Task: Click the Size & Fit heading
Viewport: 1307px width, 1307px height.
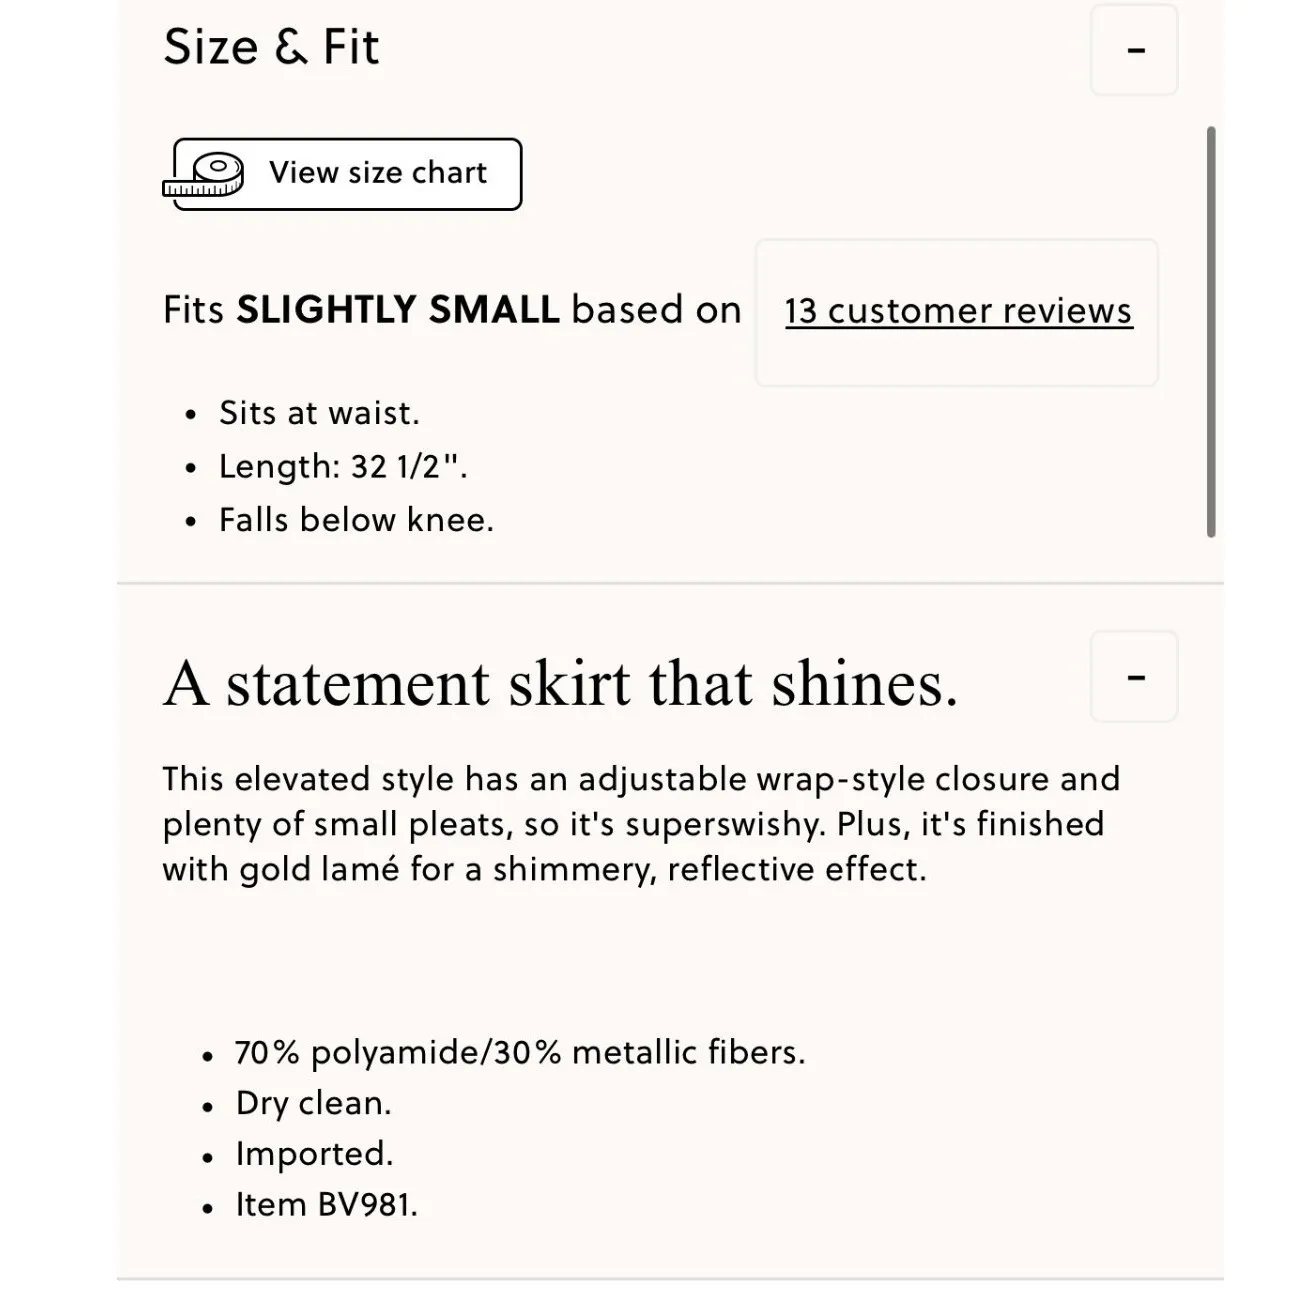Action: [271, 47]
